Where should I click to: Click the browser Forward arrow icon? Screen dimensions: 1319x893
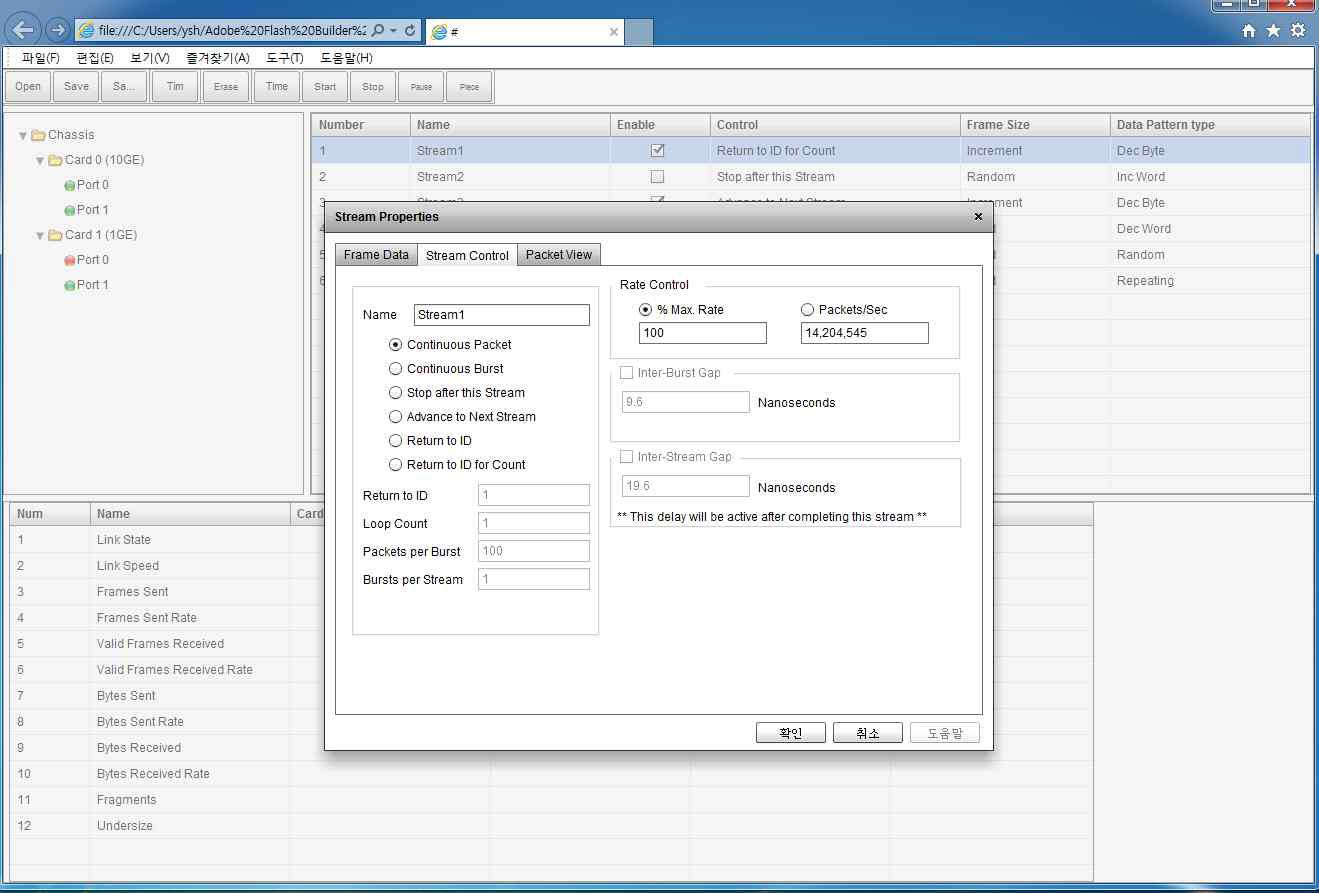pos(57,30)
